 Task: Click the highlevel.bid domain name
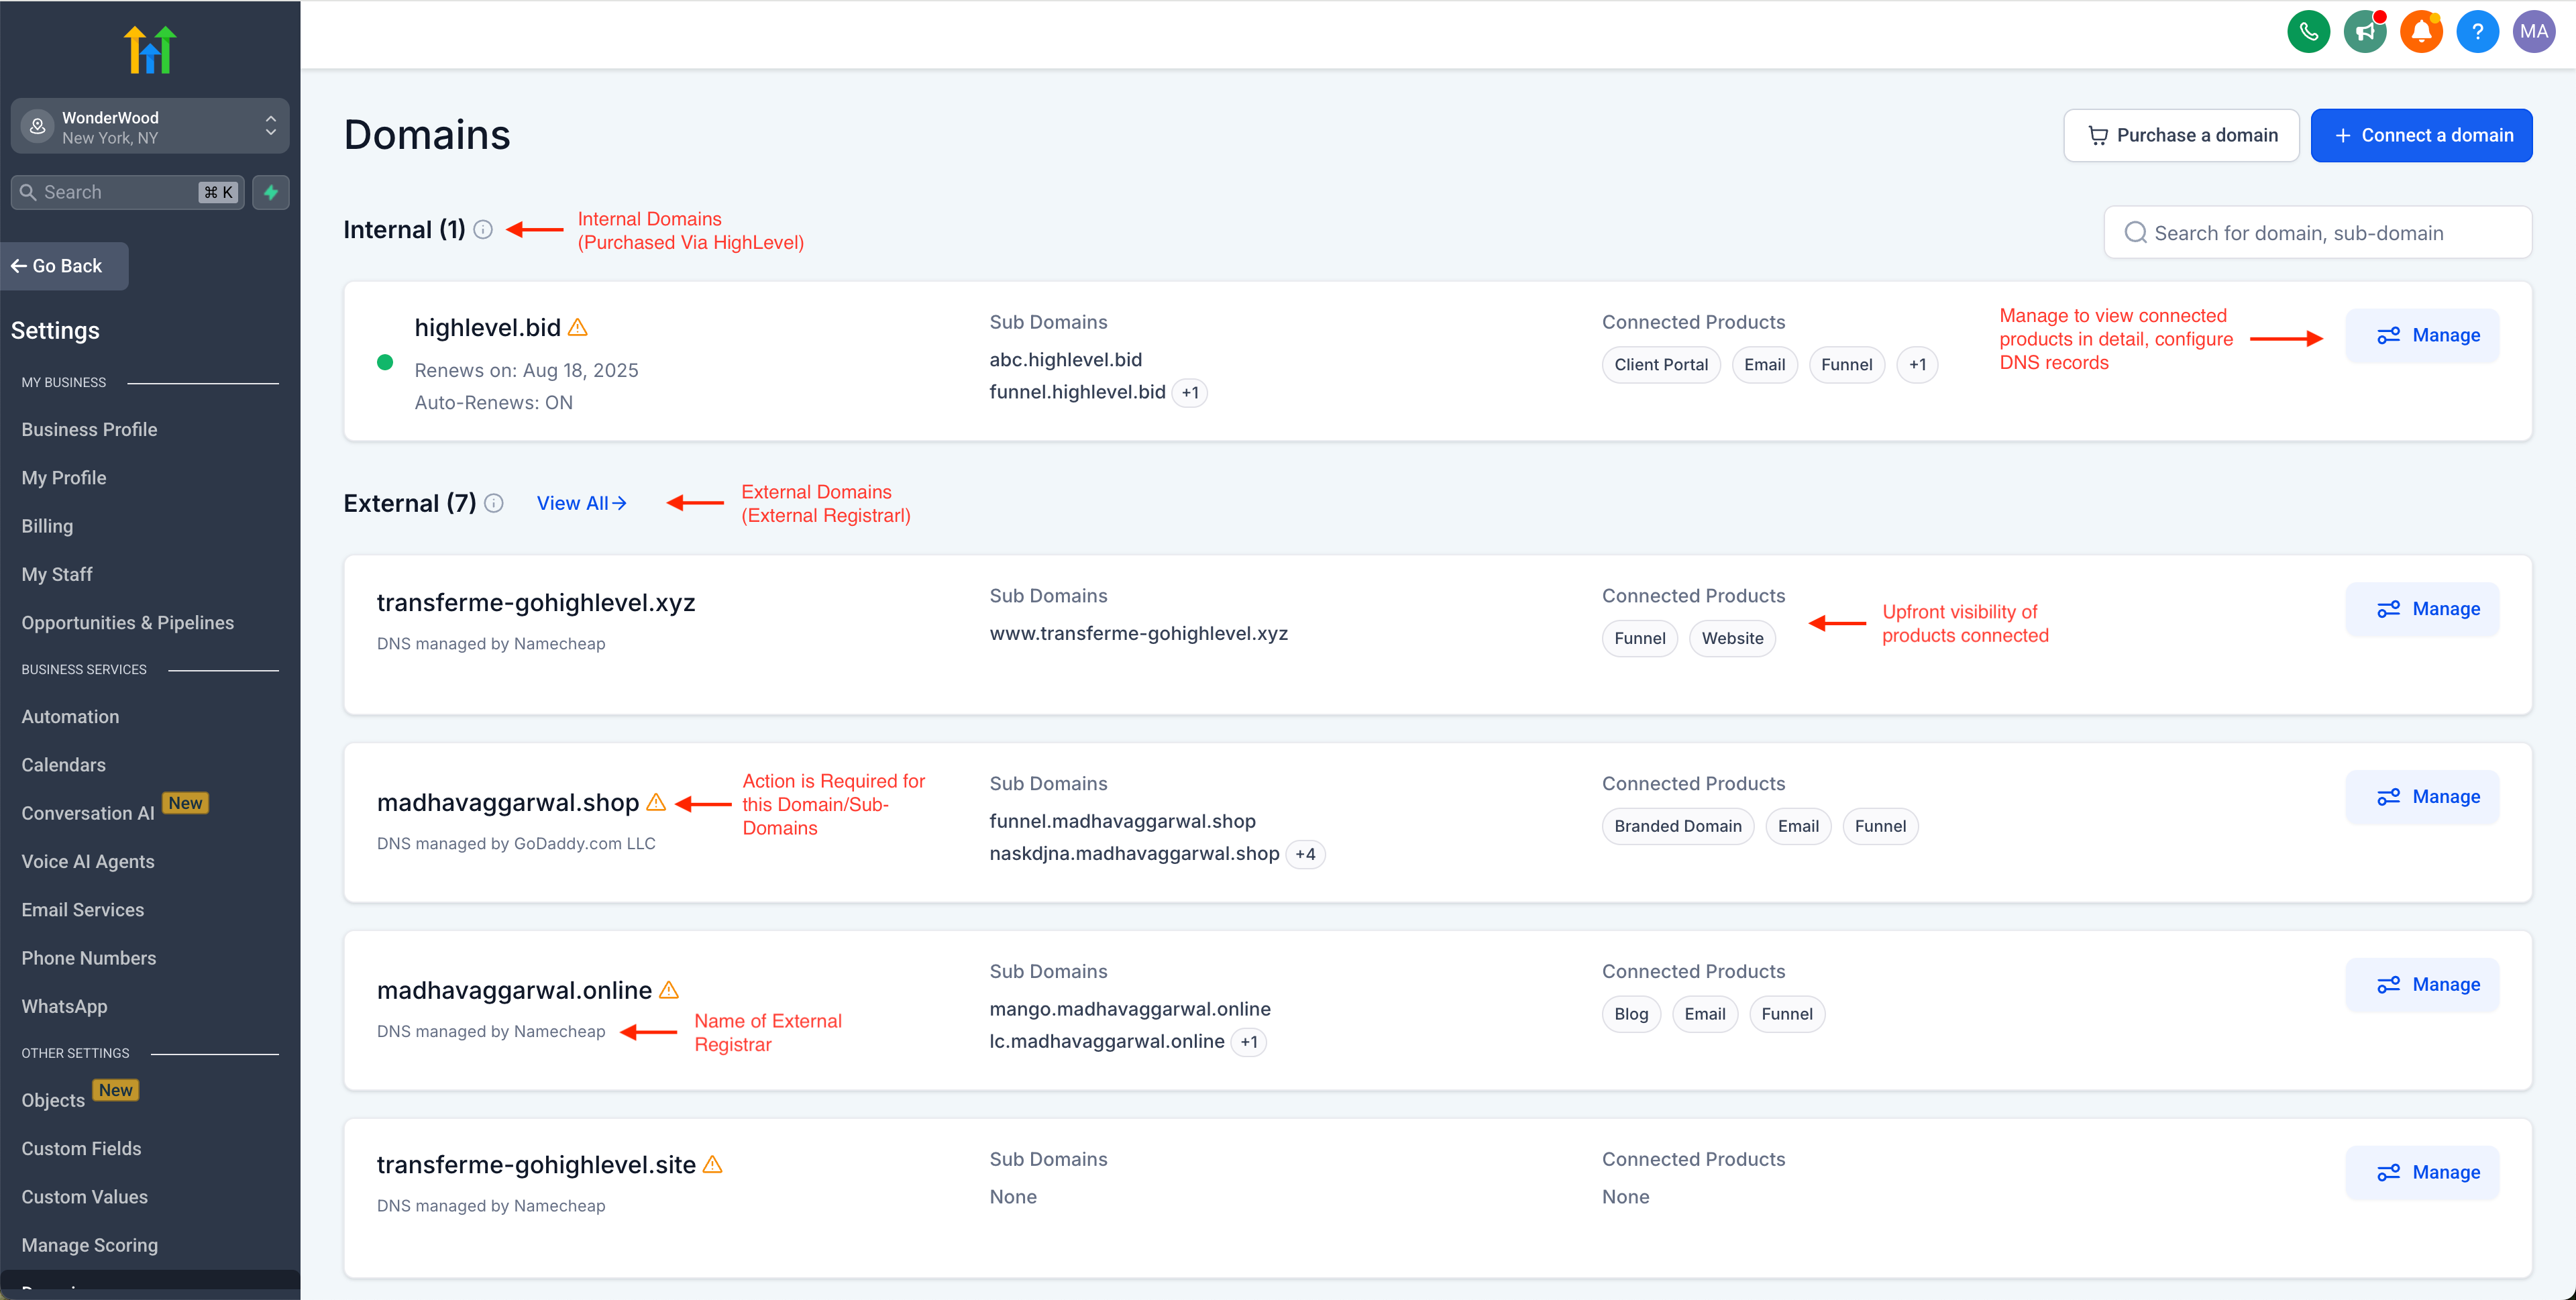487,328
